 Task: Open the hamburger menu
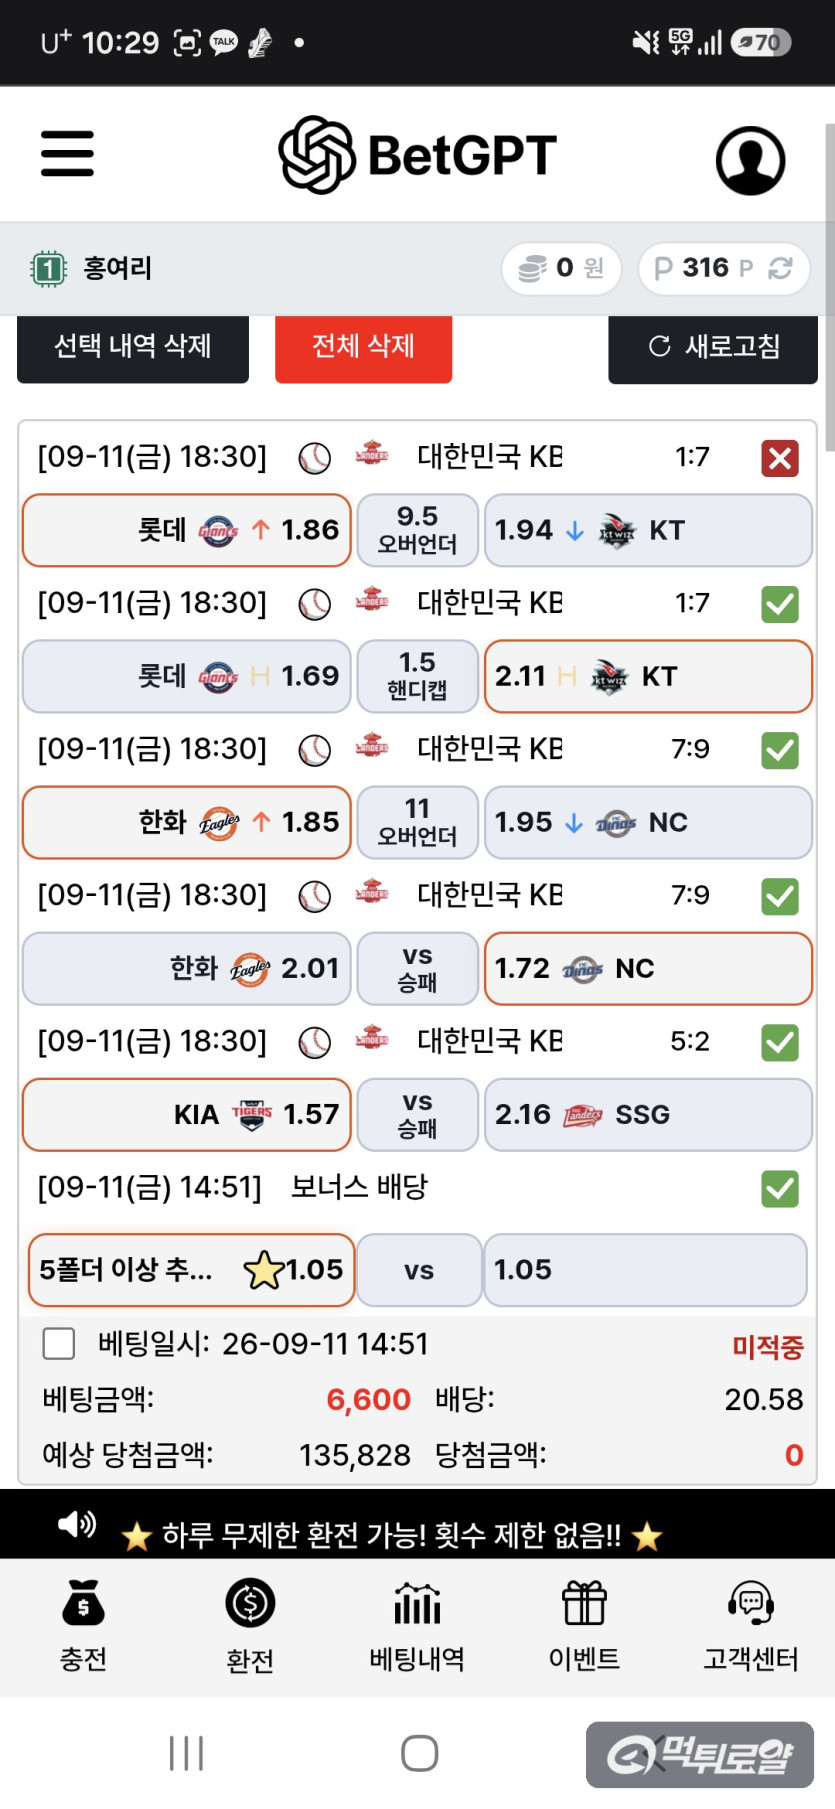(x=67, y=154)
